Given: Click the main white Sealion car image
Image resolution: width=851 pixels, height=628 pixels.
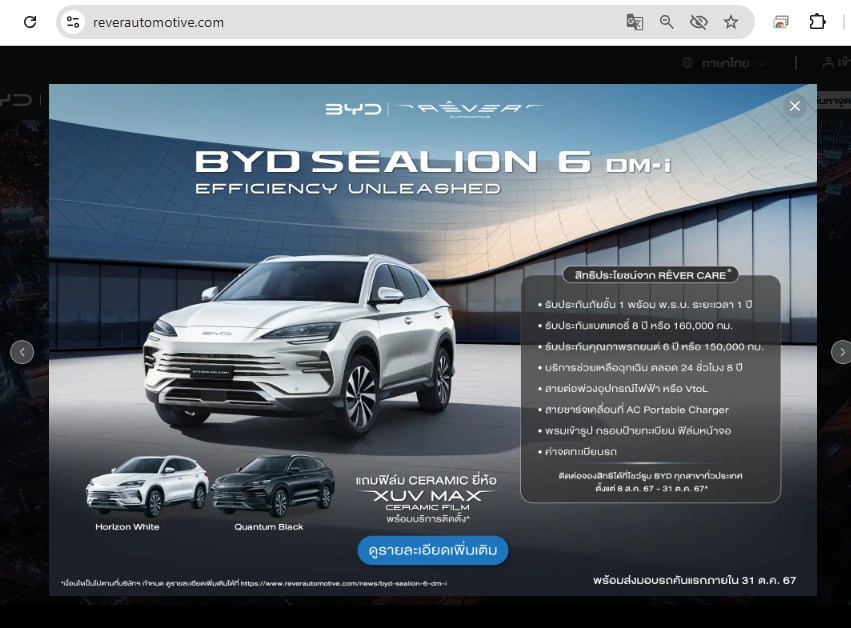Looking at the screenshot, I should point(299,344).
